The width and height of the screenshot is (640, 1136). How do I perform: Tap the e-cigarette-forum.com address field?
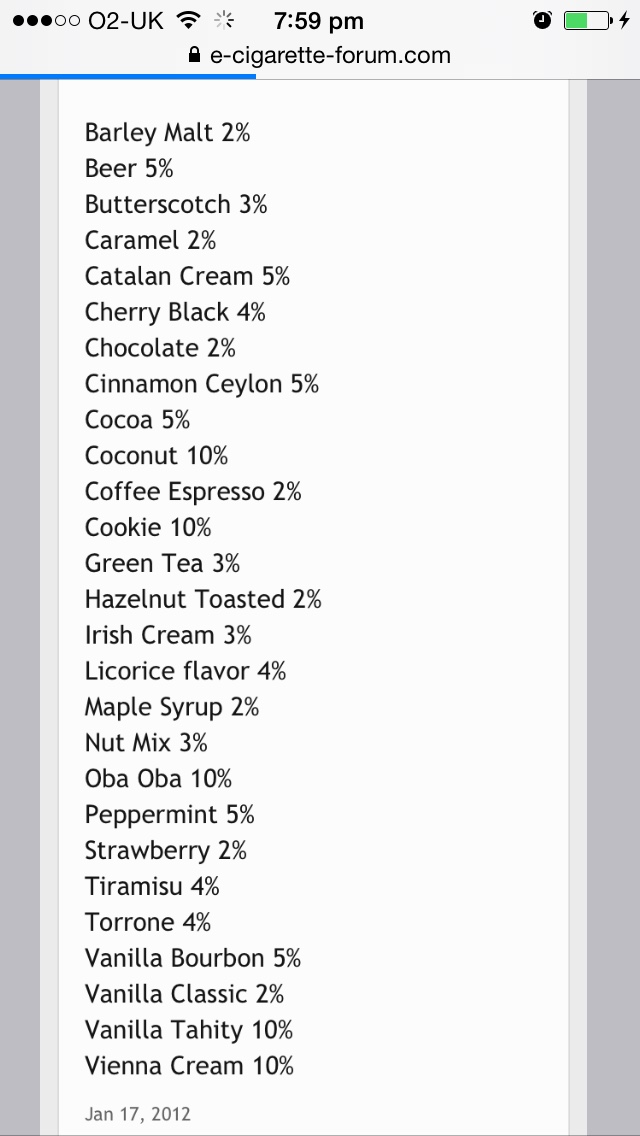pos(330,56)
